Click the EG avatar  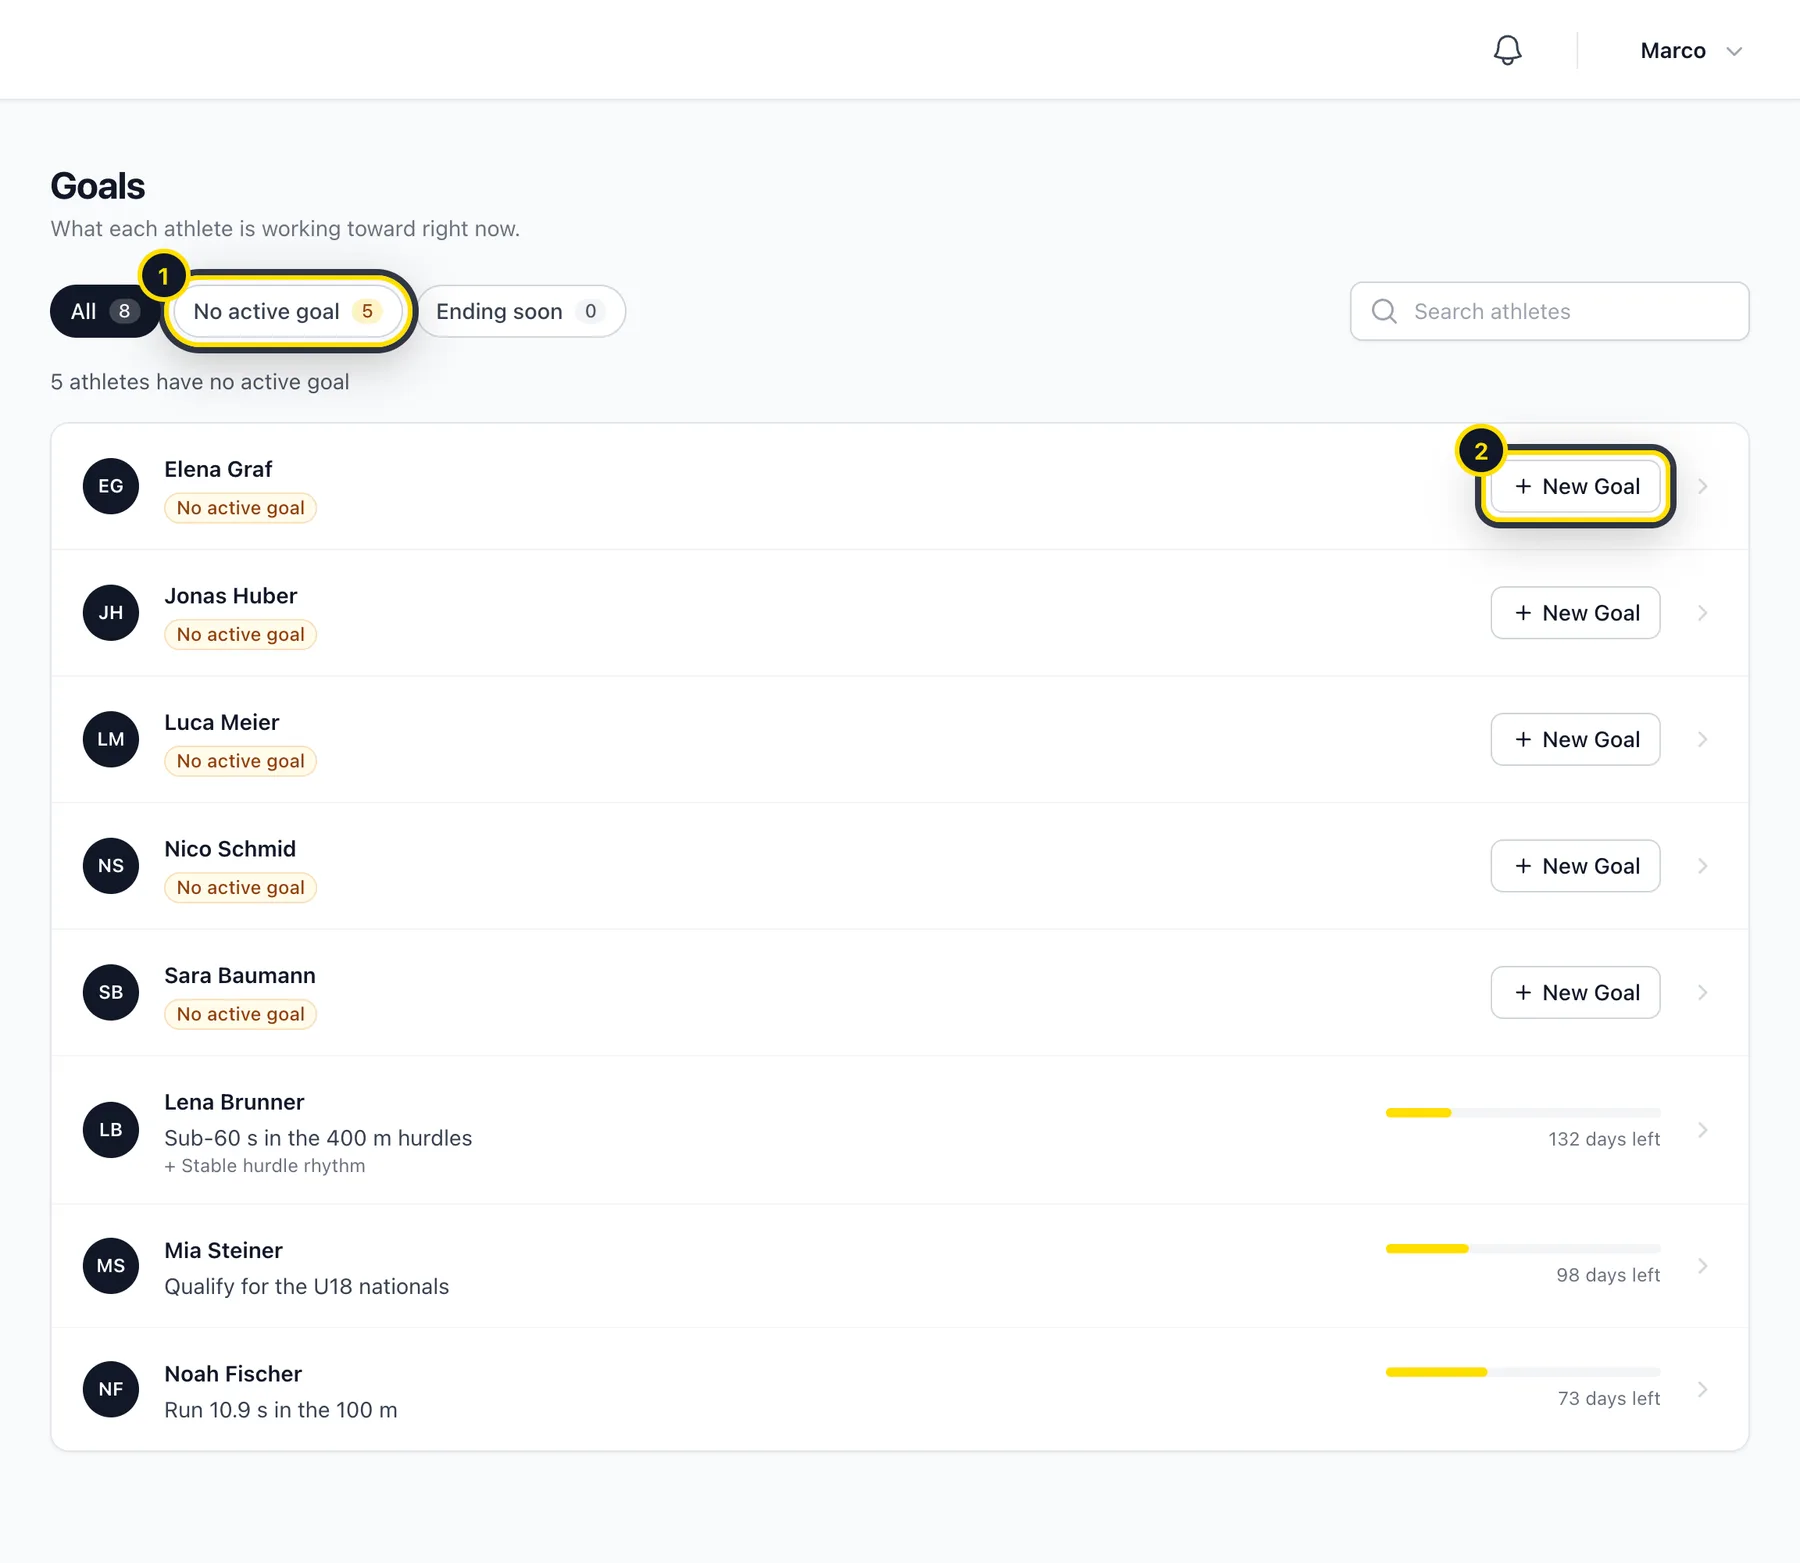111,486
